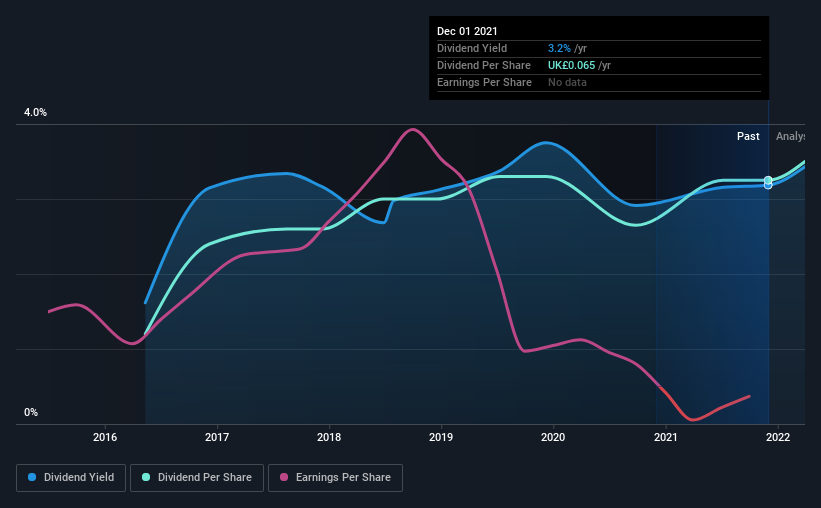Click the 2019 x-axis label

[x=441, y=437]
